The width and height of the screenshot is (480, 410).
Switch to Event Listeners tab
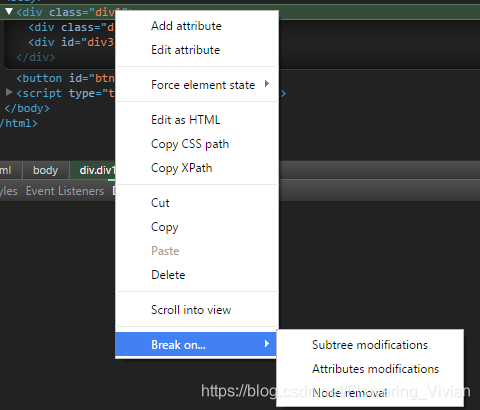65,191
